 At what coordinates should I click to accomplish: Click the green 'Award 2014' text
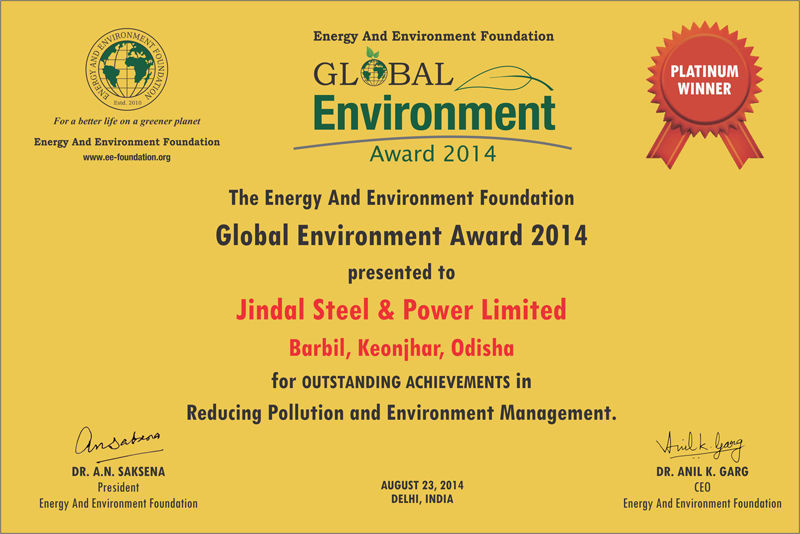(433, 154)
